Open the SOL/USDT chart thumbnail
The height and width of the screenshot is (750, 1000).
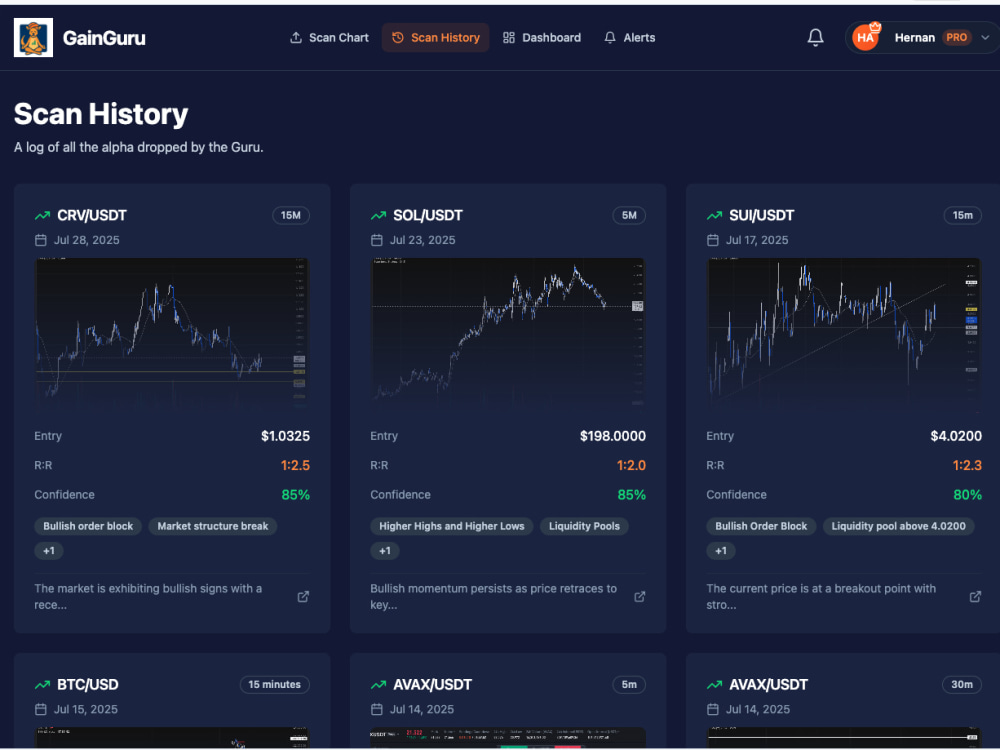[x=508, y=334]
